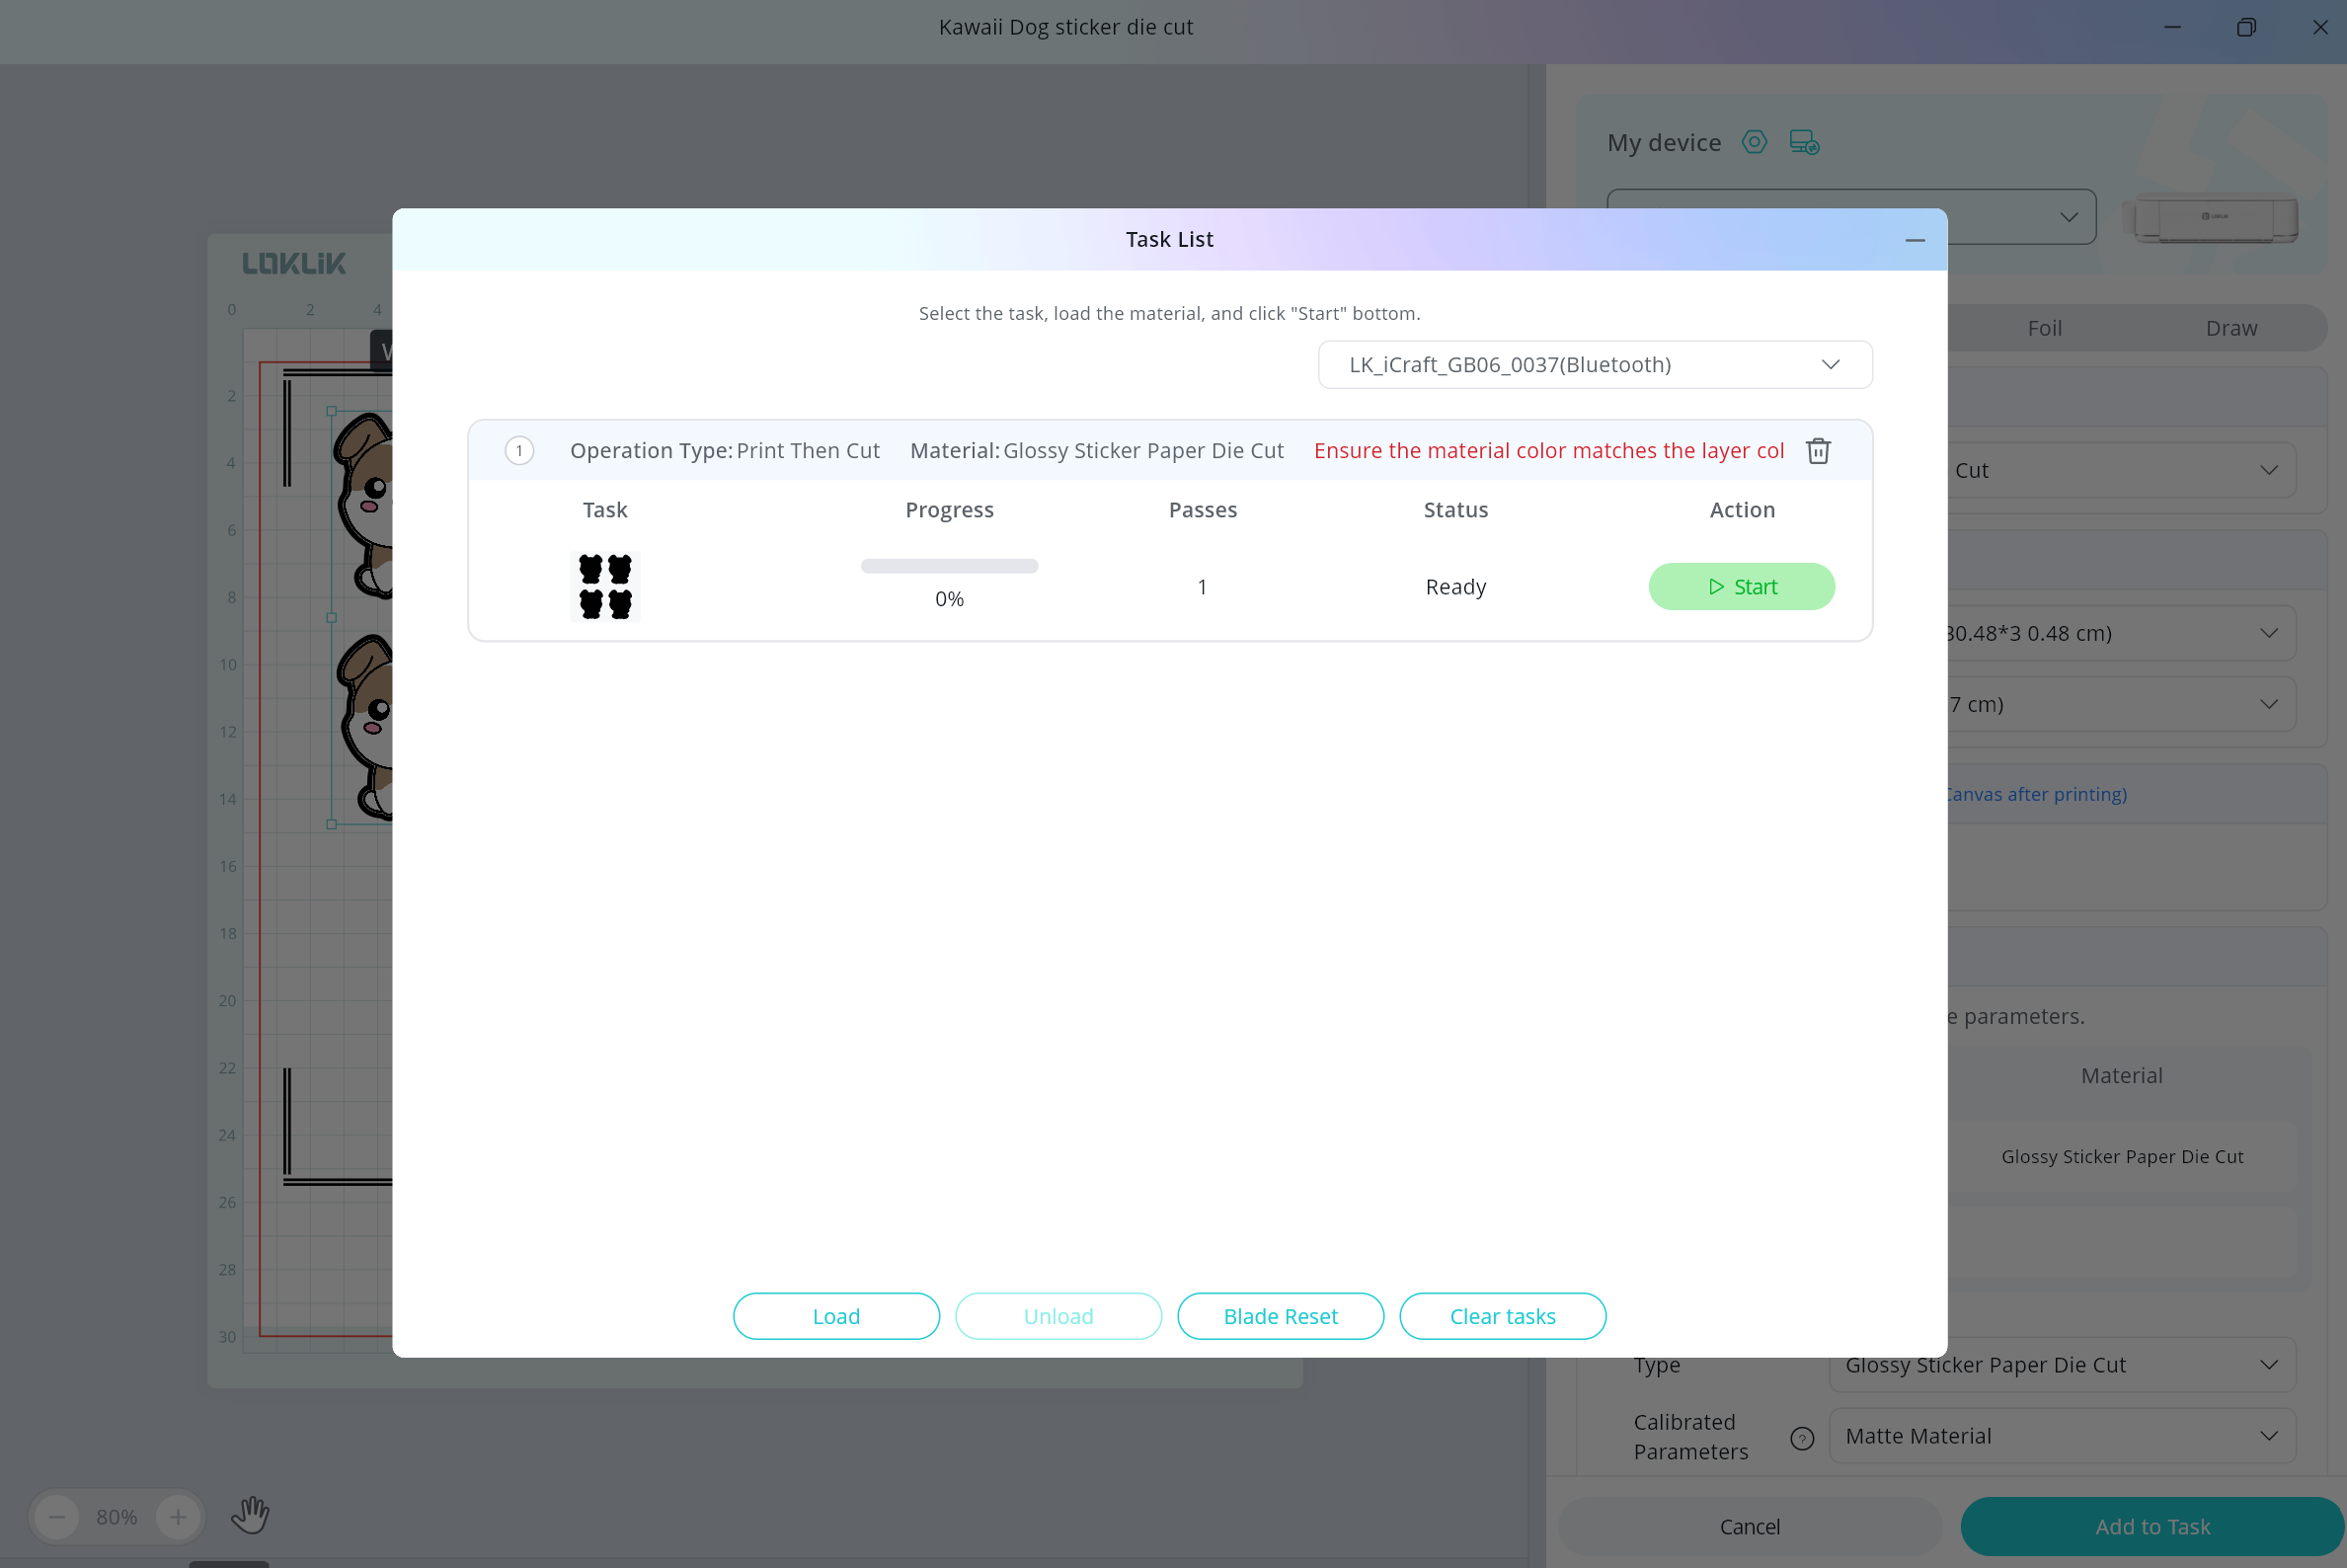Screen dimensions: 2347x1568
Task: Switch to the Draw tab
Action: point(2231,329)
